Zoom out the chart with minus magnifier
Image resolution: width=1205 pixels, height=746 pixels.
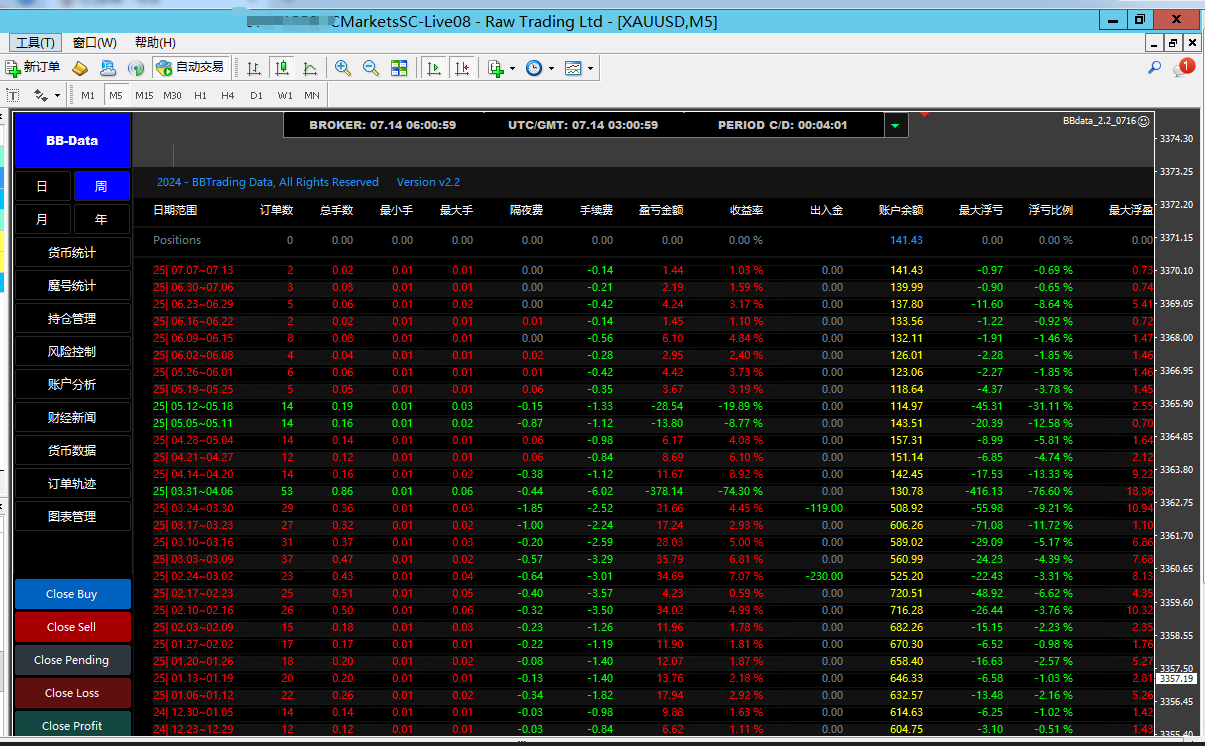[x=371, y=68]
